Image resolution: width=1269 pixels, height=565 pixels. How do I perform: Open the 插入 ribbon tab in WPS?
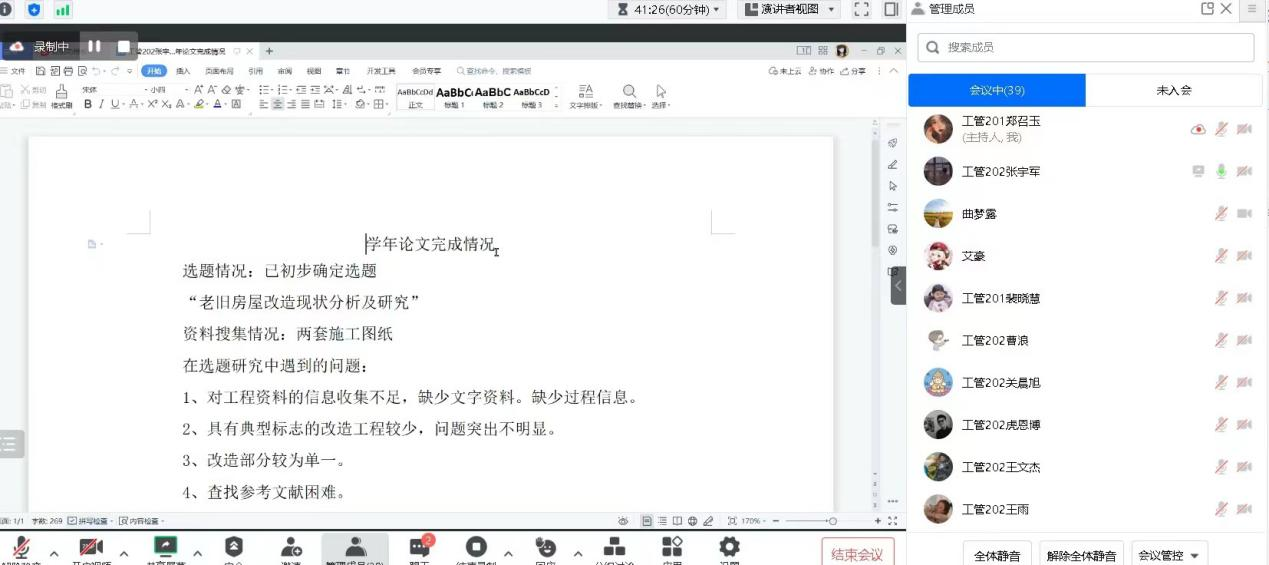(183, 71)
